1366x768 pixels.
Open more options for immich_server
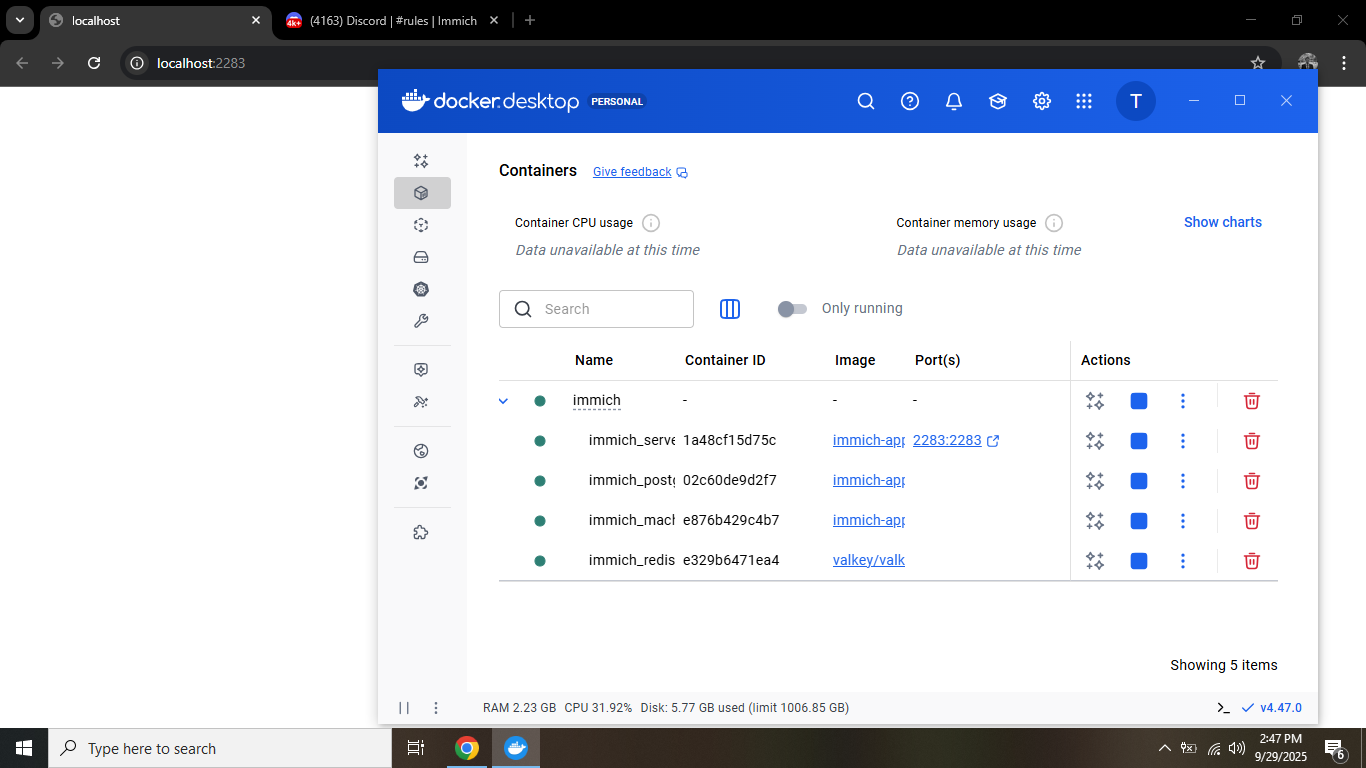1183,441
